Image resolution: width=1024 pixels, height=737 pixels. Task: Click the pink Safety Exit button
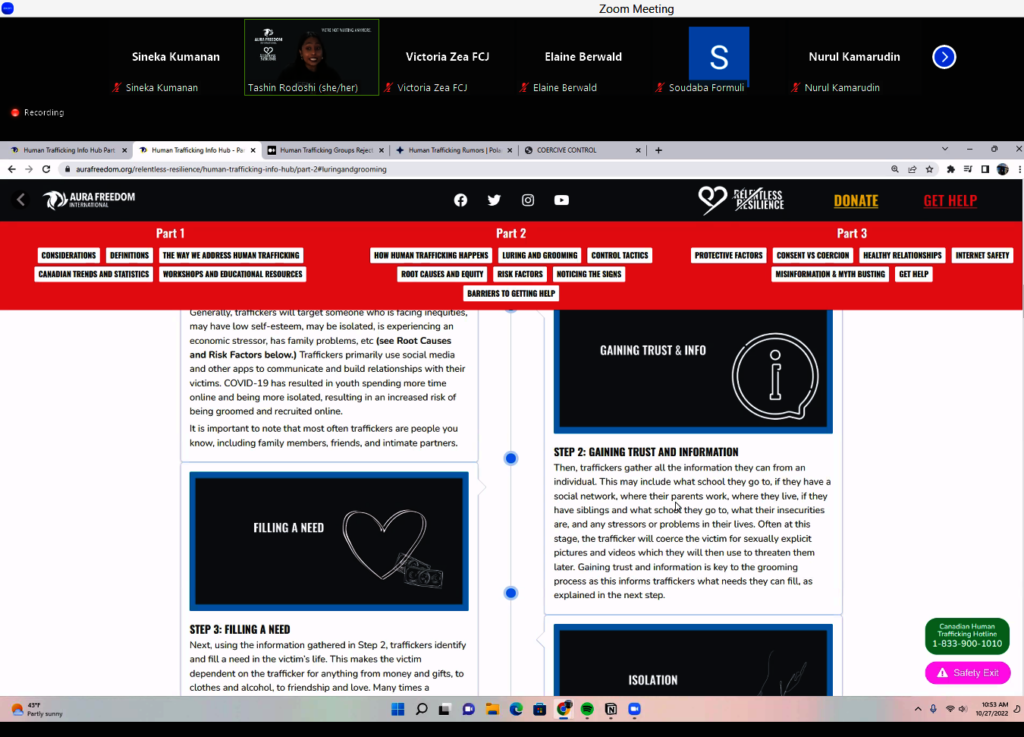[968, 672]
